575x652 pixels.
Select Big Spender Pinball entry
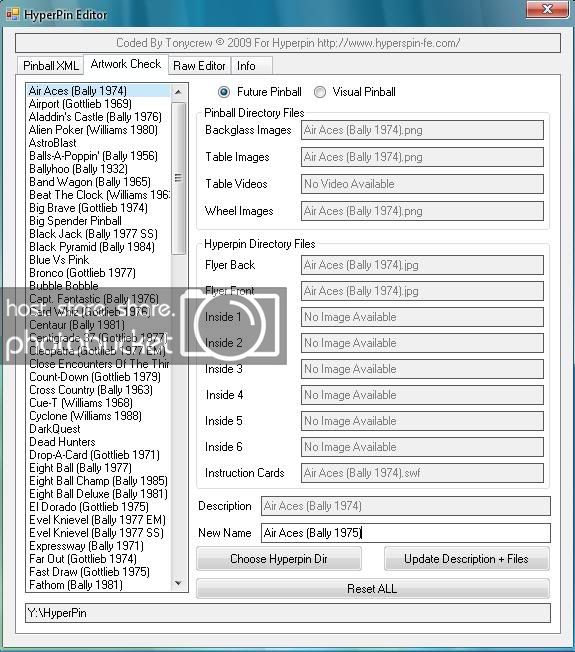[99, 221]
